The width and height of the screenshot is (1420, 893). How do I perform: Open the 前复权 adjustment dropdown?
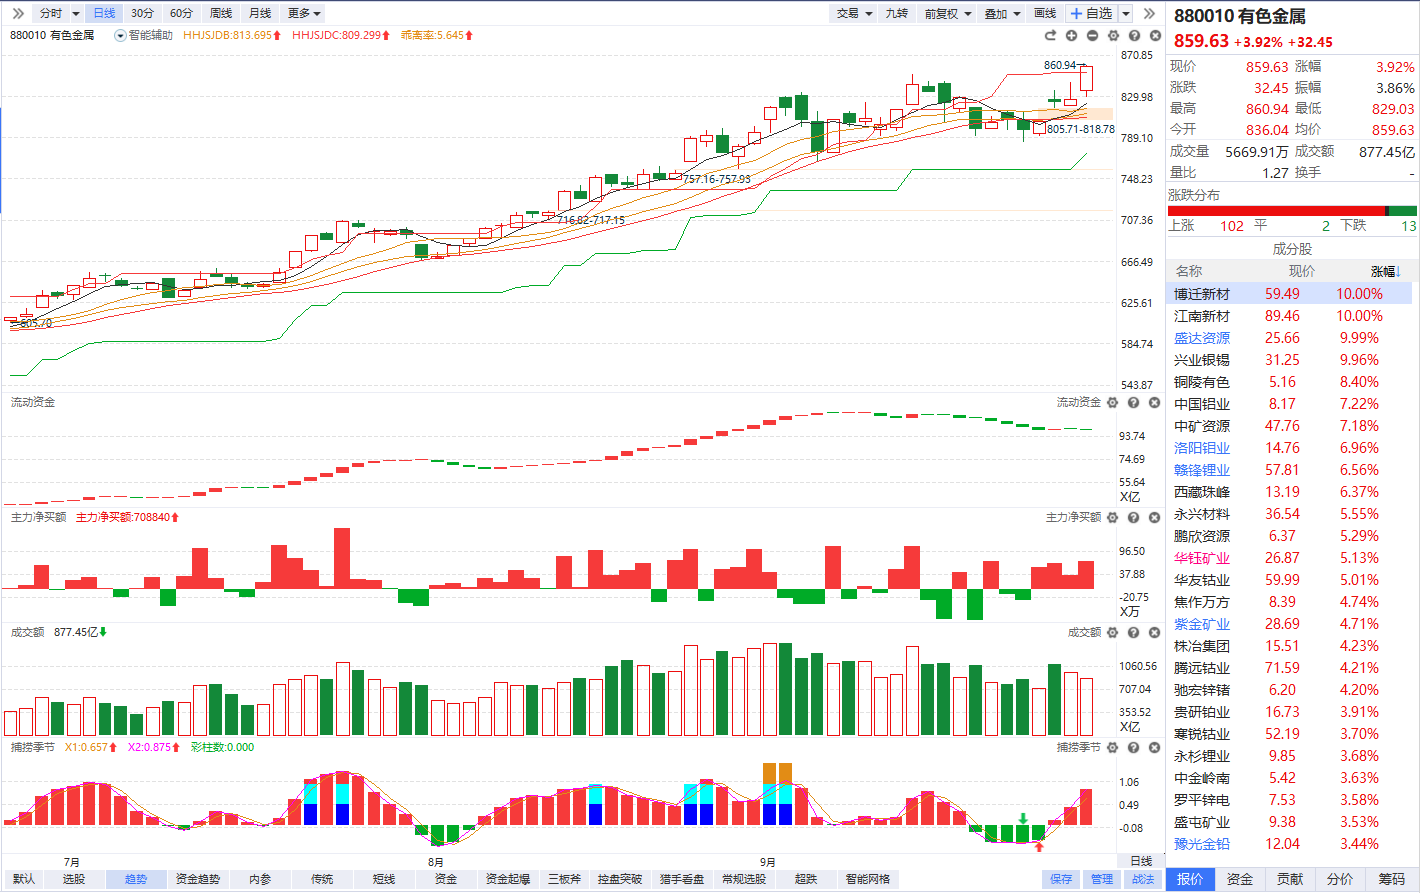pyautogui.click(x=947, y=13)
